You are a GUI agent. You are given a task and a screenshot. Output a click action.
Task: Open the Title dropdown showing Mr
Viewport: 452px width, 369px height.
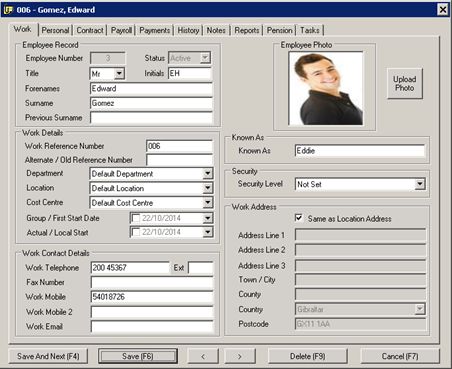[x=119, y=73]
